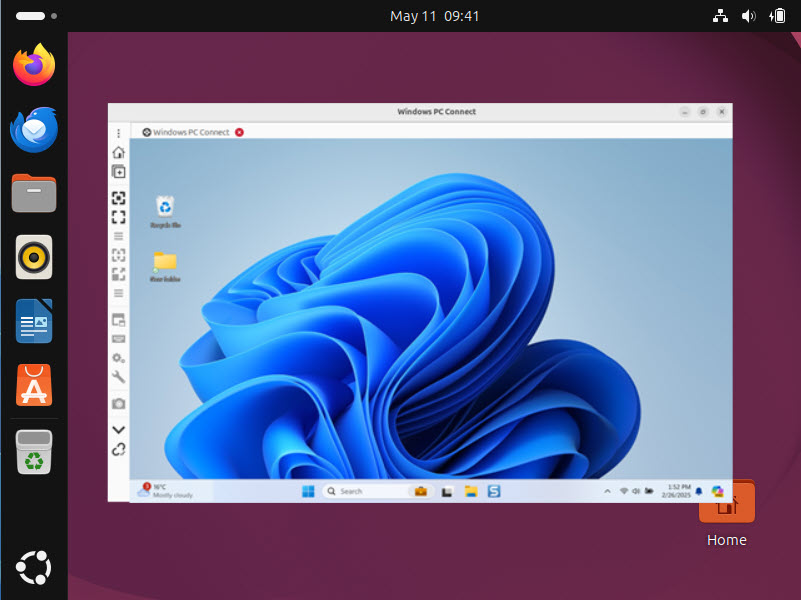Select the Recycle Bin on remote desktop

tap(165, 211)
